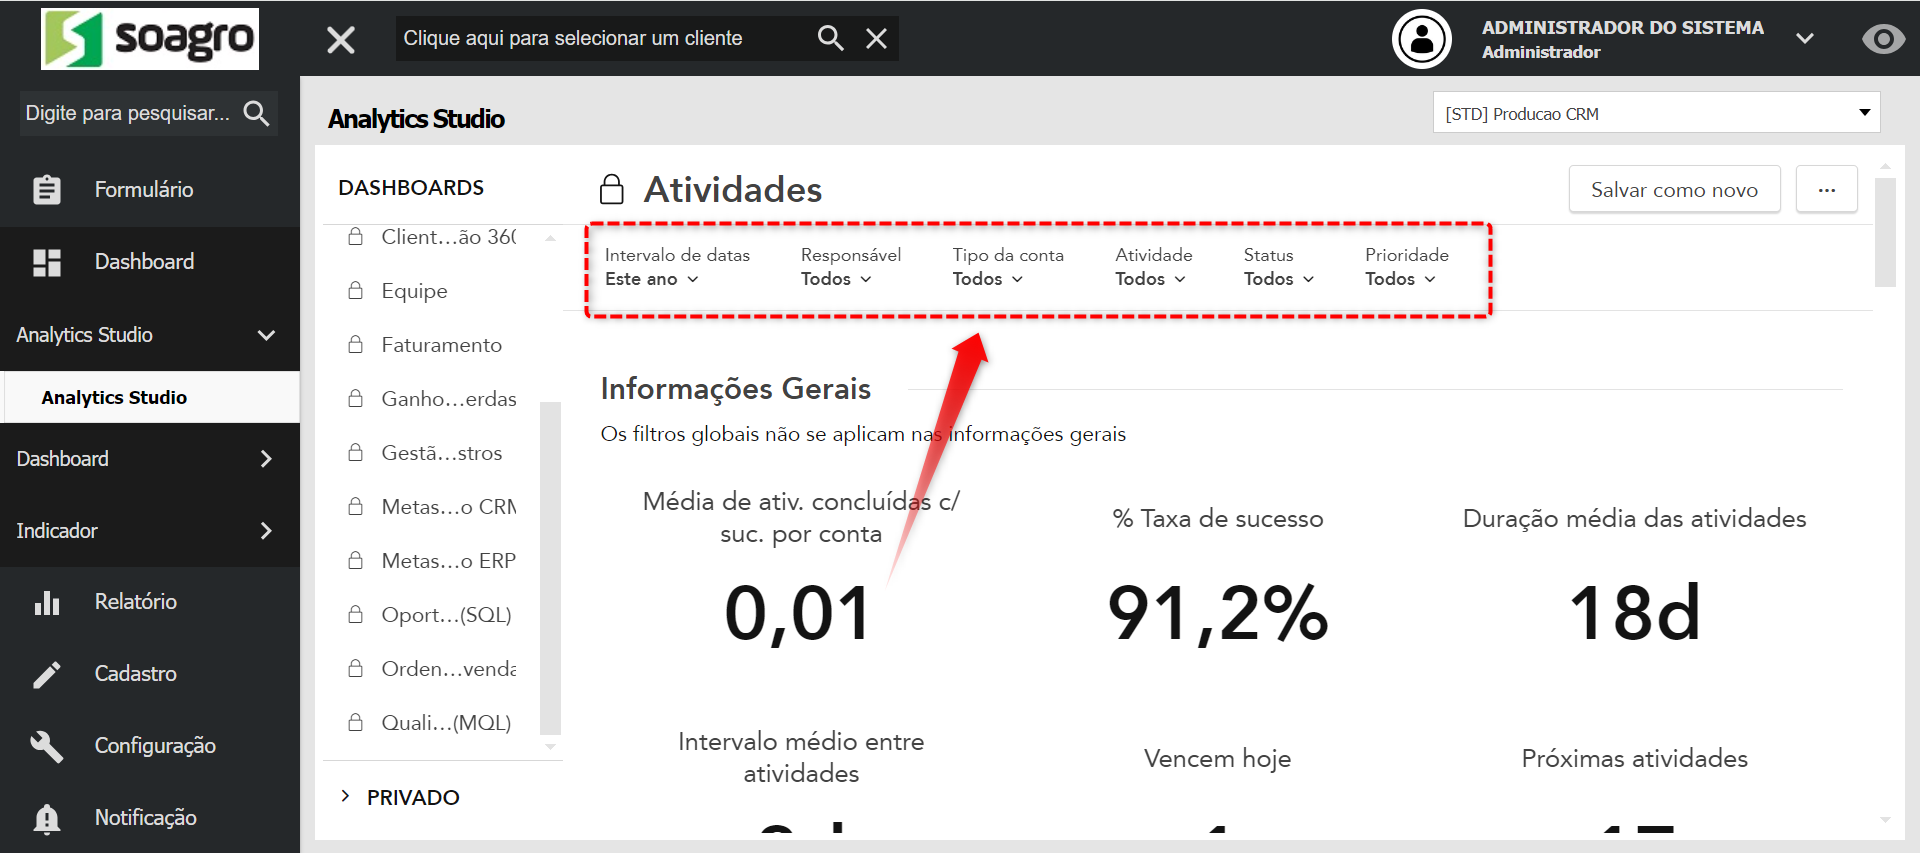1920x853 pixels.
Task: Click the magnifier in client selector
Action: [x=830, y=38]
